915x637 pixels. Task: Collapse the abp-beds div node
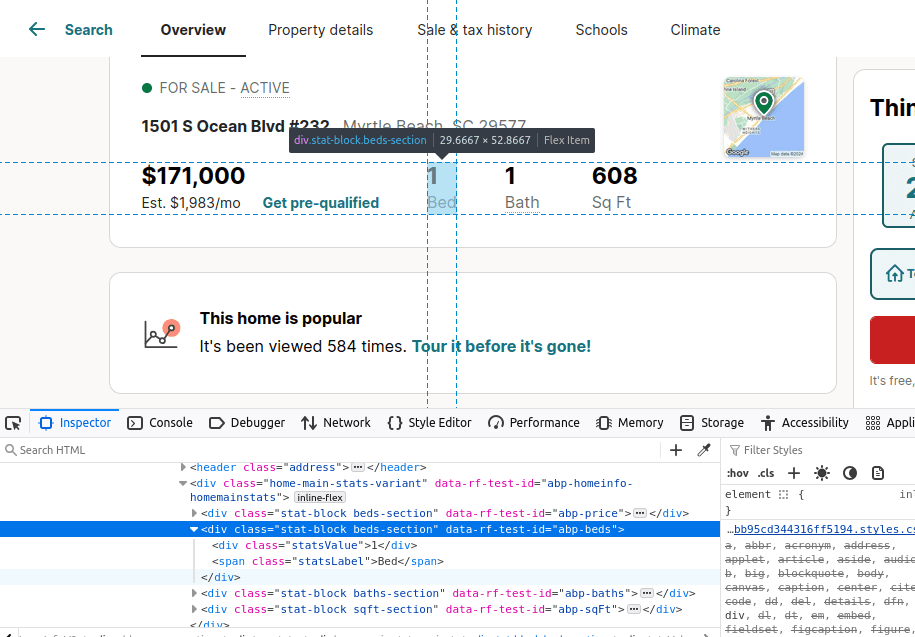pos(194,530)
